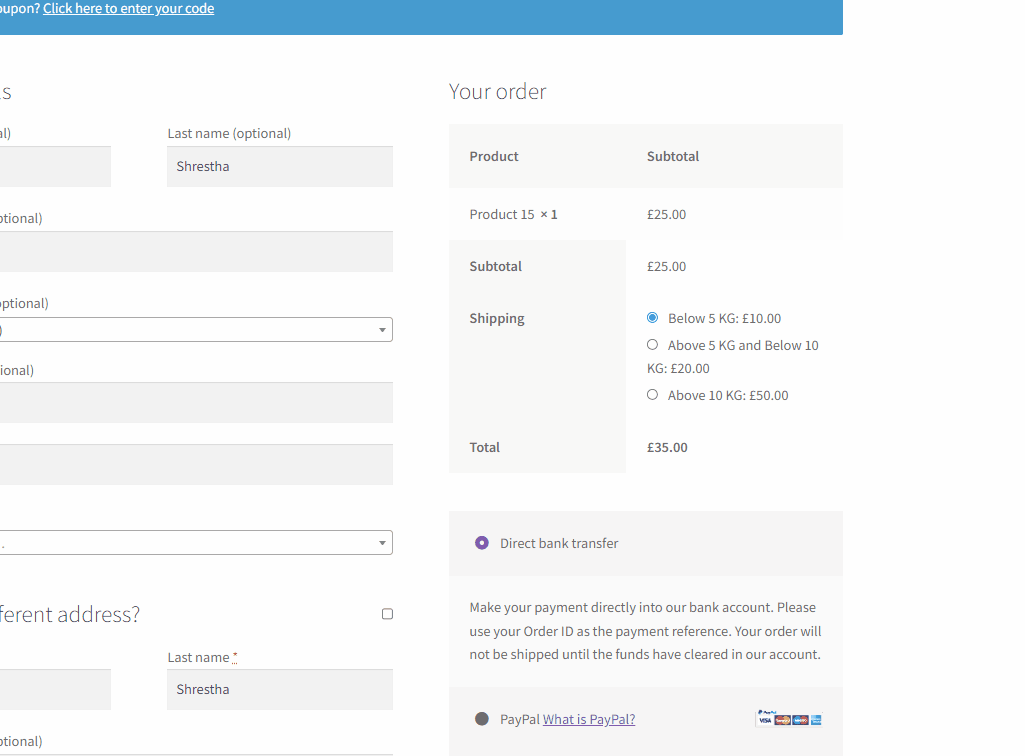
Task: Select Direct bank transfer payment method
Action: coord(482,543)
